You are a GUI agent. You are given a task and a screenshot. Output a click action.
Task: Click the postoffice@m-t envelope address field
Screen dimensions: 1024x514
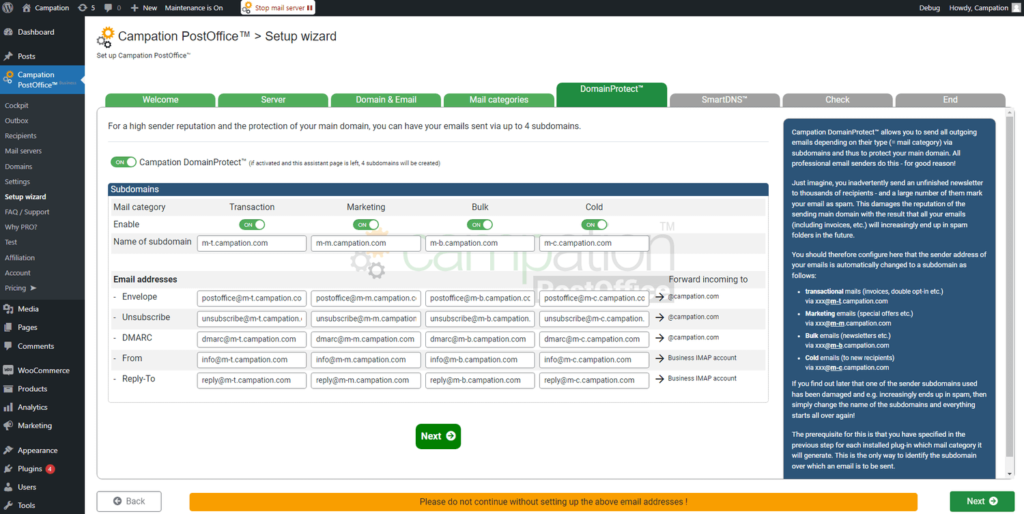(x=252, y=298)
